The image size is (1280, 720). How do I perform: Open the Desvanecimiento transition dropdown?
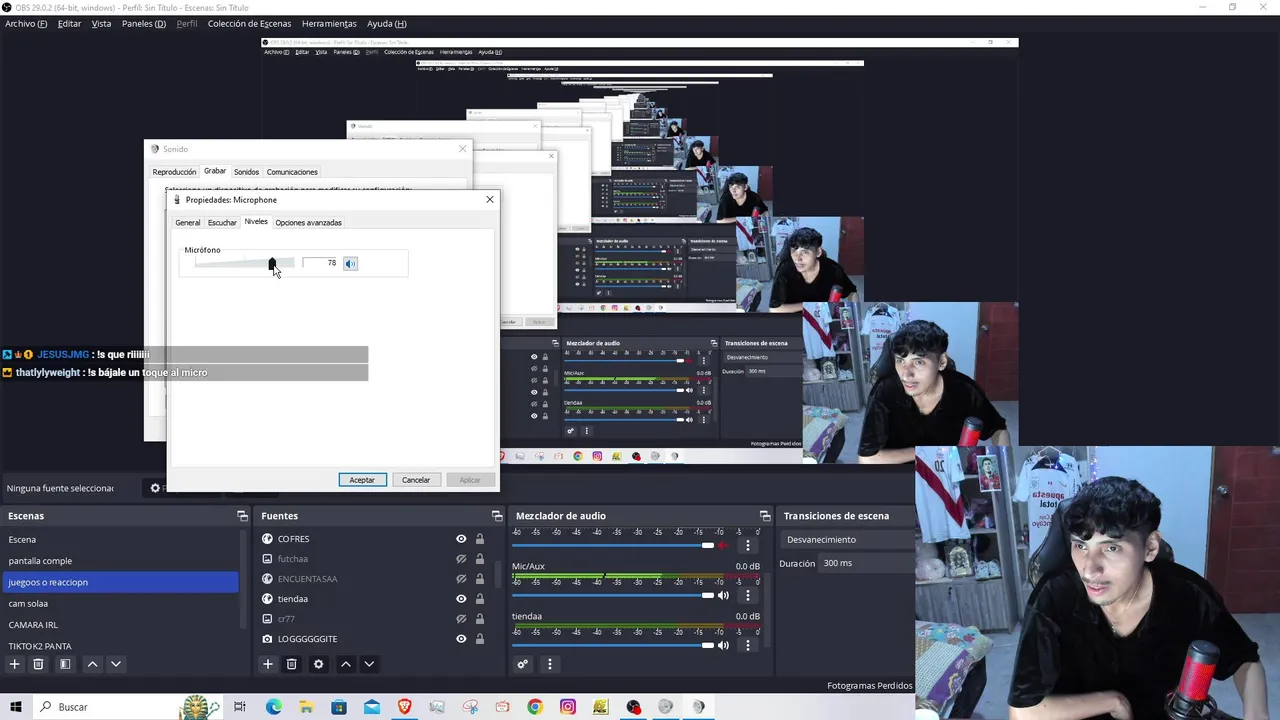(846, 539)
